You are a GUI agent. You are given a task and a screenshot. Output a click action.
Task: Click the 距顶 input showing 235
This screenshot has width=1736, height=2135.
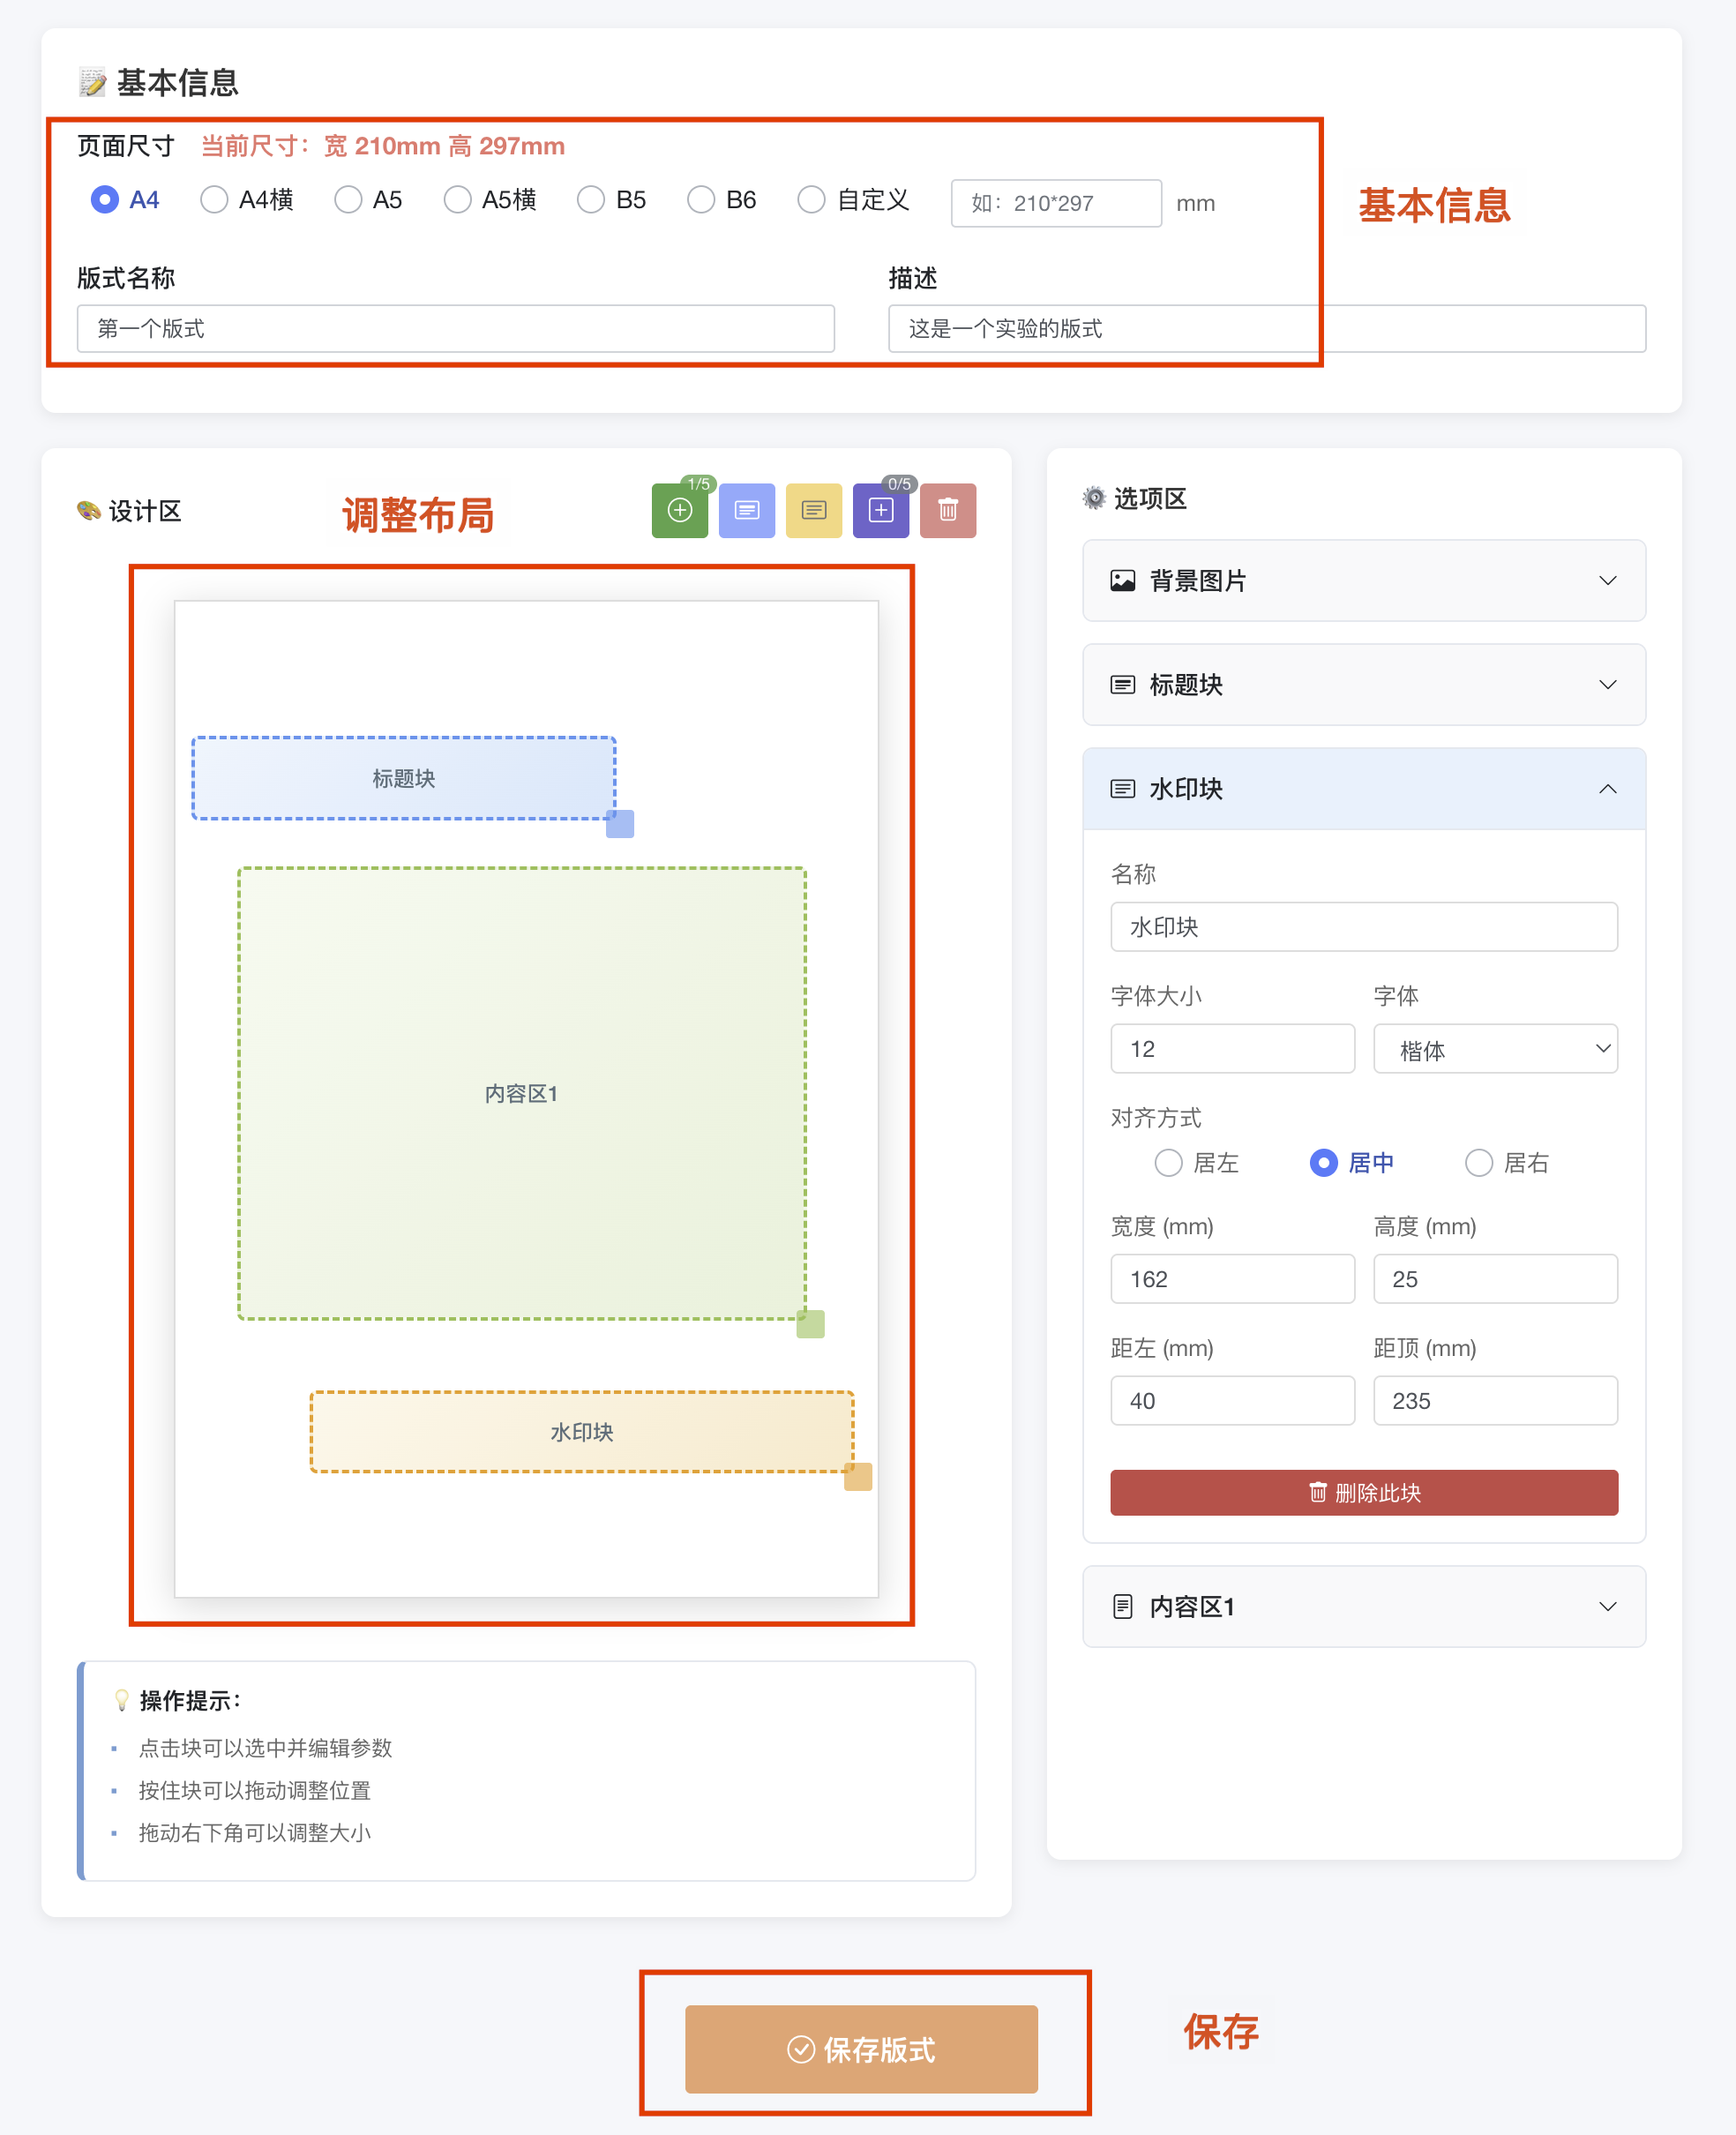coord(1495,1400)
